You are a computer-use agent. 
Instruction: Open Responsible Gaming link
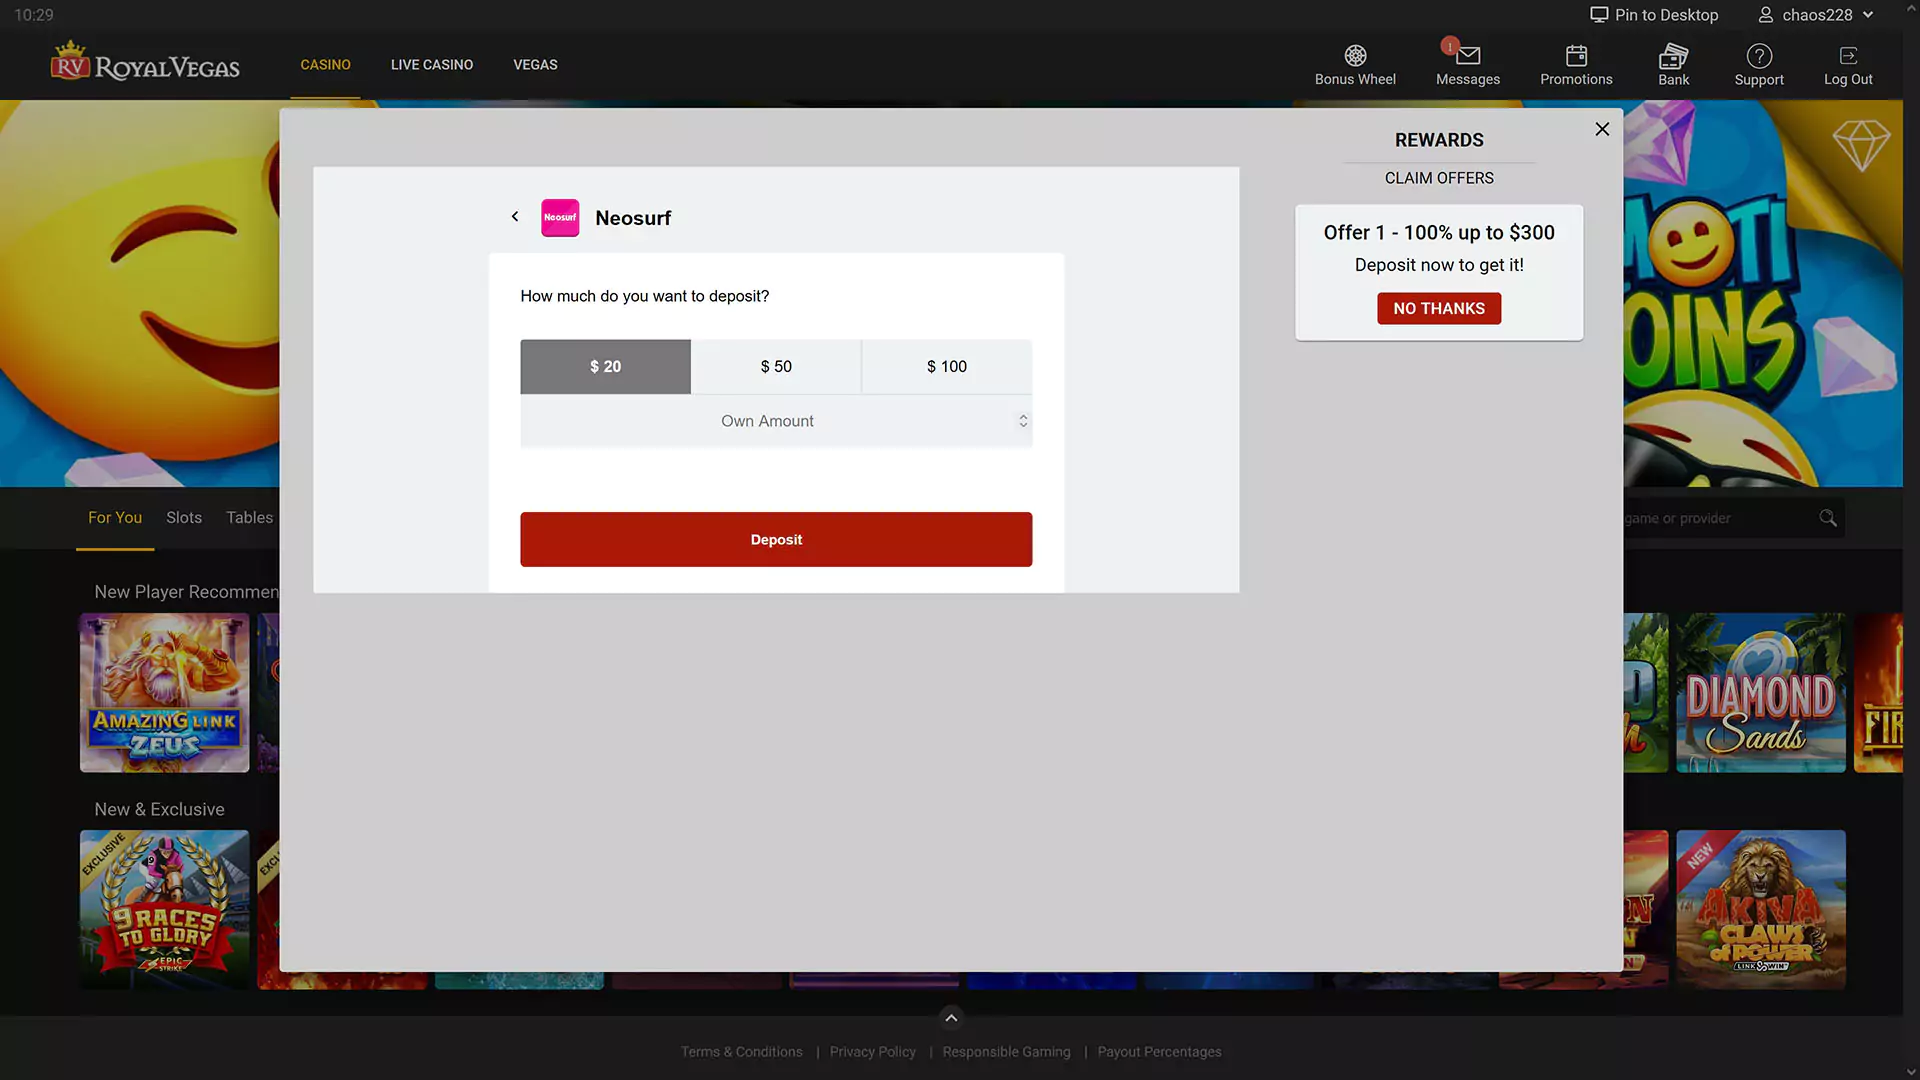coord(1006,1052)
